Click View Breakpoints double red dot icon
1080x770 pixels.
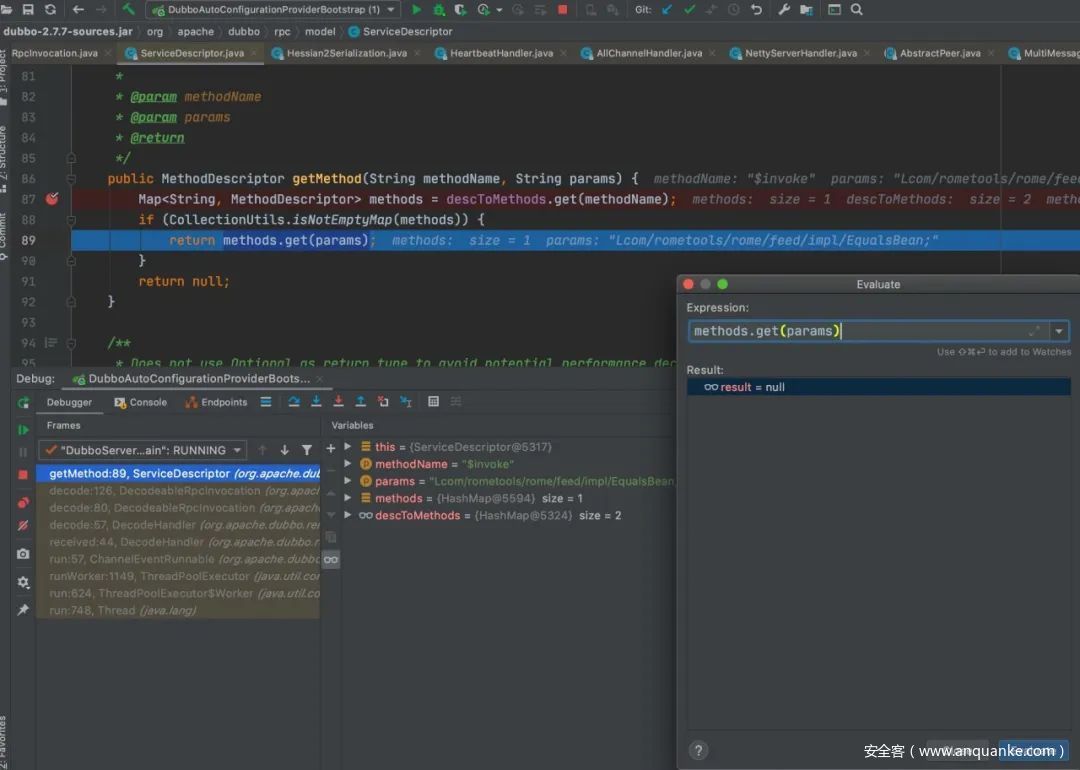click(23, 502)
